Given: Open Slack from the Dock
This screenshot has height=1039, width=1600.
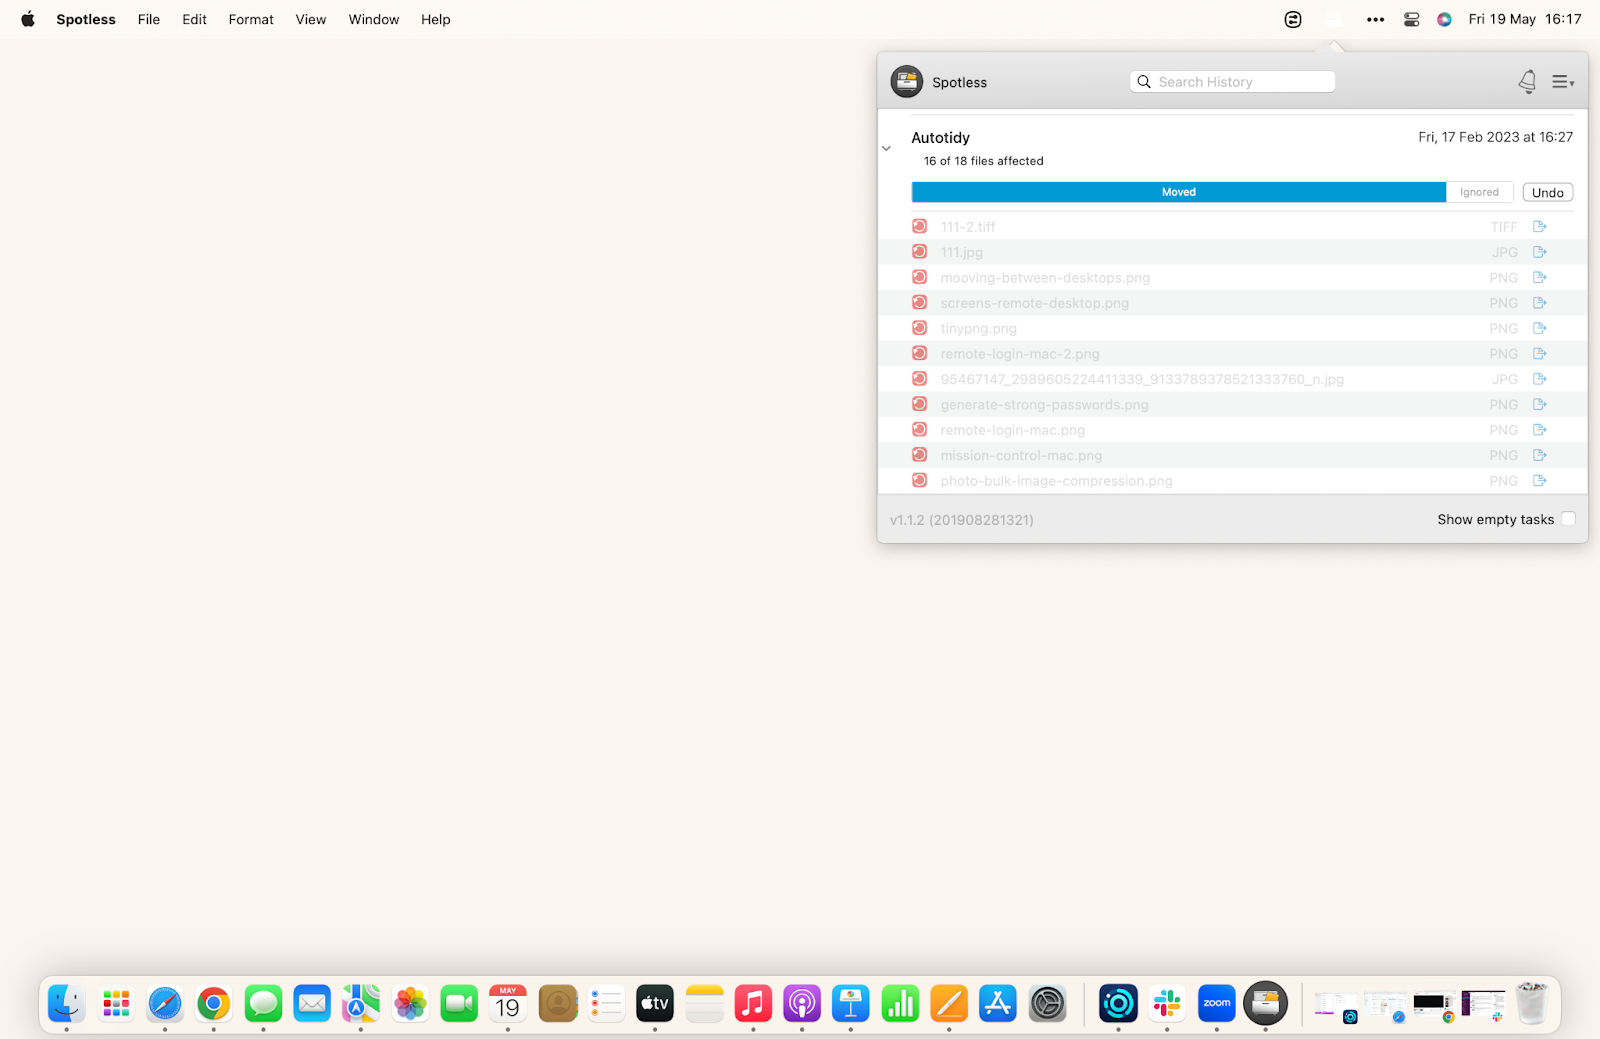Looking at the screenshot, I should [1167, 1003].
